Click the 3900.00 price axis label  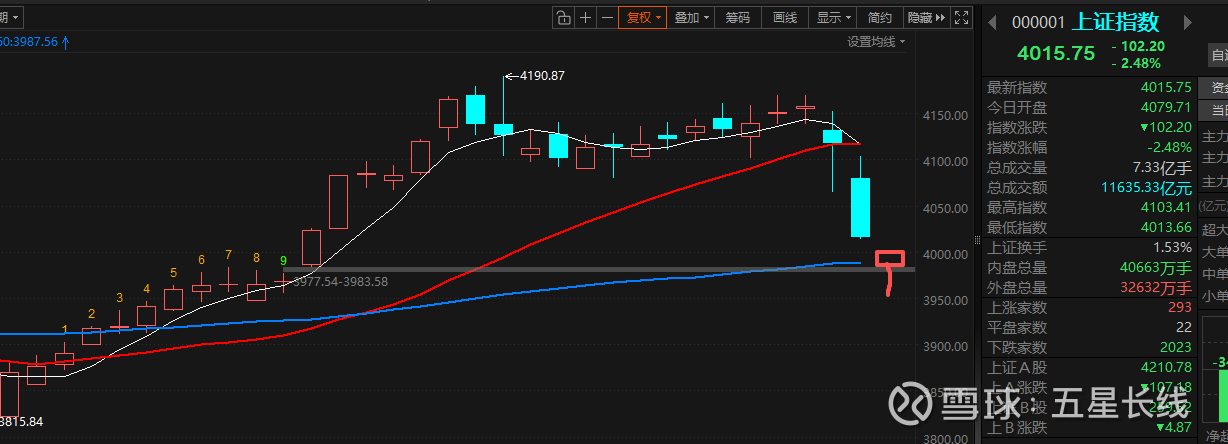tap(944, 347)
